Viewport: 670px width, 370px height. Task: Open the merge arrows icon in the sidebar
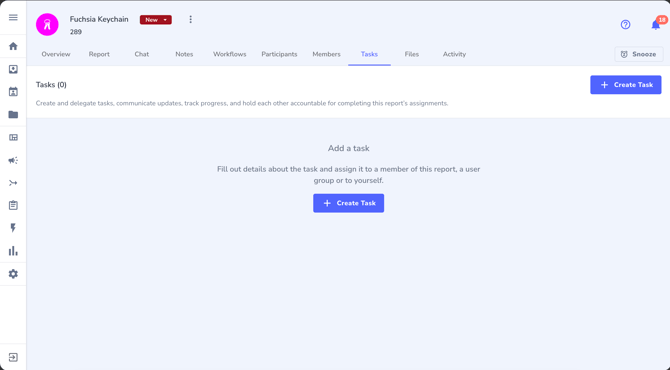[x=13, y=183]
